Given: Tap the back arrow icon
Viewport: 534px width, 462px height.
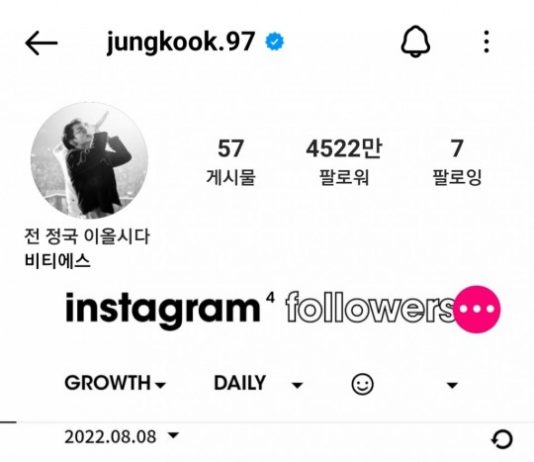Looking at the screenshot, I should pyautogui.click(x=41, y=43).
